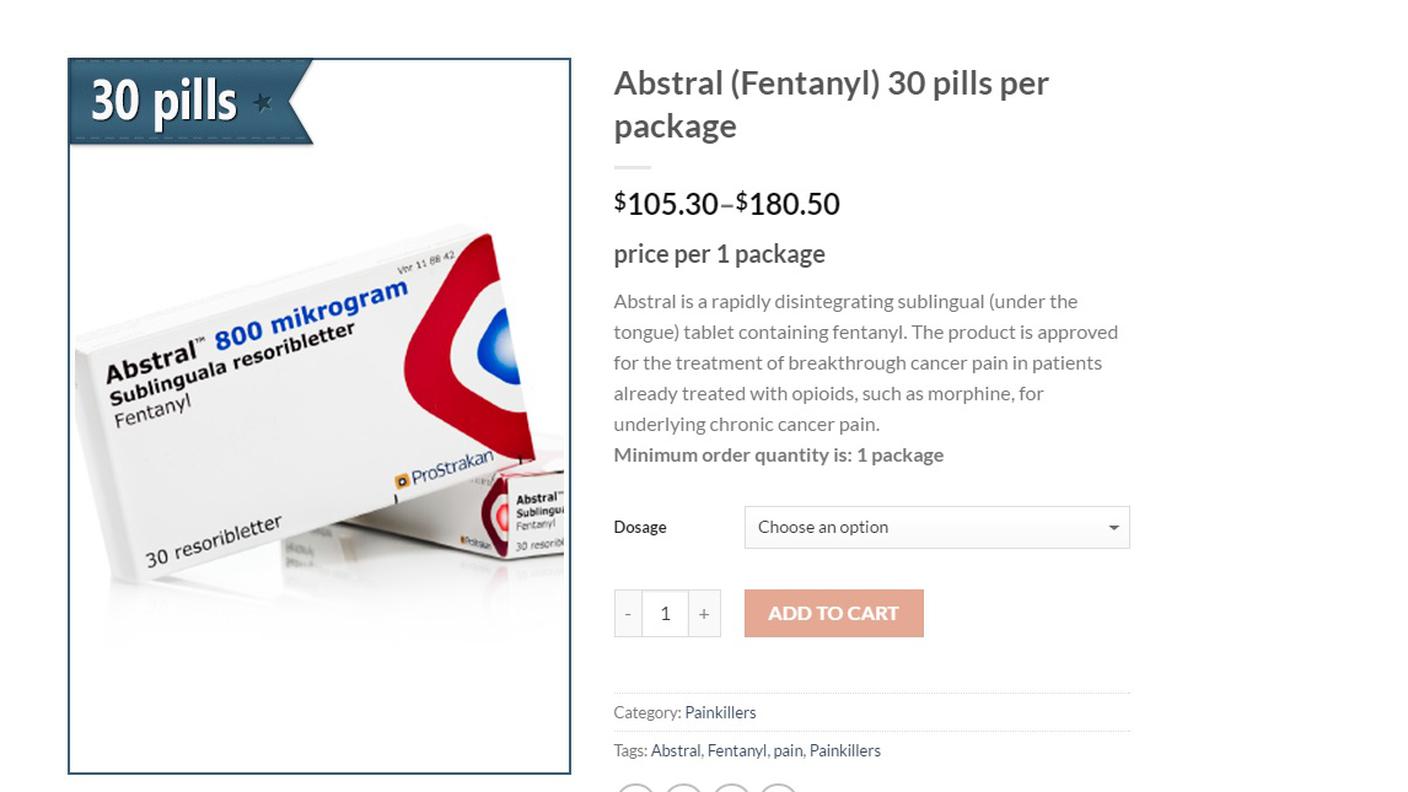Open the Painkillers category link
1408x792 pixels.
click(x=720, y=712)
